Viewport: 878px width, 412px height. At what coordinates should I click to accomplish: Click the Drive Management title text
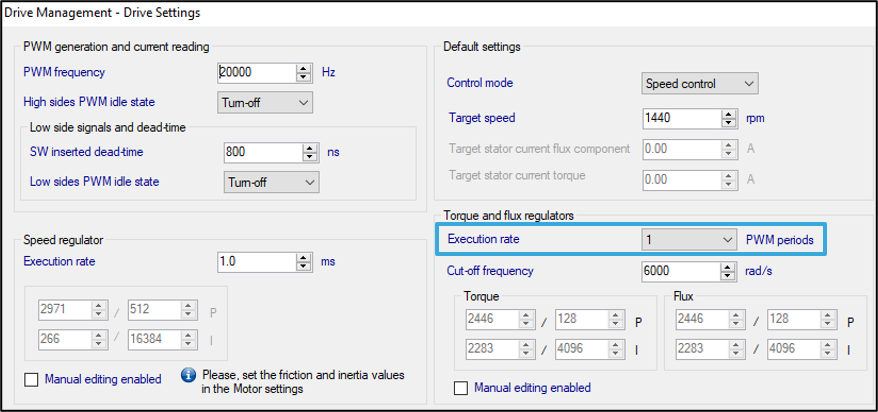(x=102, y=12)
